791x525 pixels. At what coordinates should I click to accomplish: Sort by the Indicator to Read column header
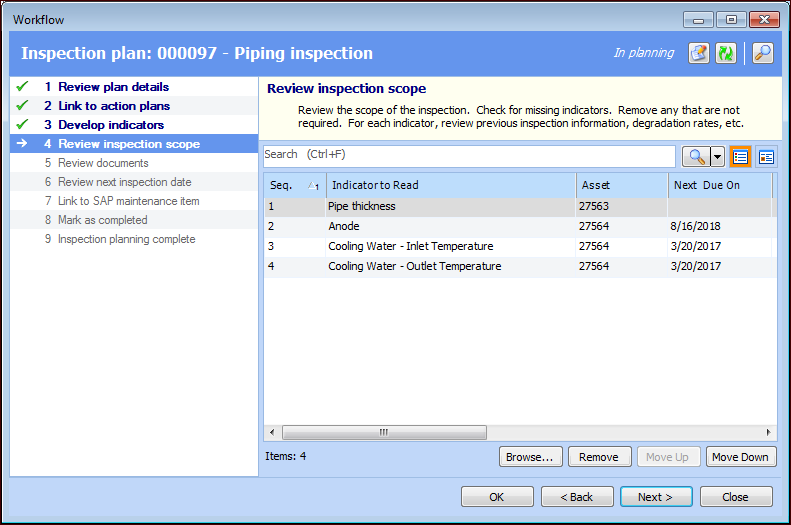[x=450, y=185]
